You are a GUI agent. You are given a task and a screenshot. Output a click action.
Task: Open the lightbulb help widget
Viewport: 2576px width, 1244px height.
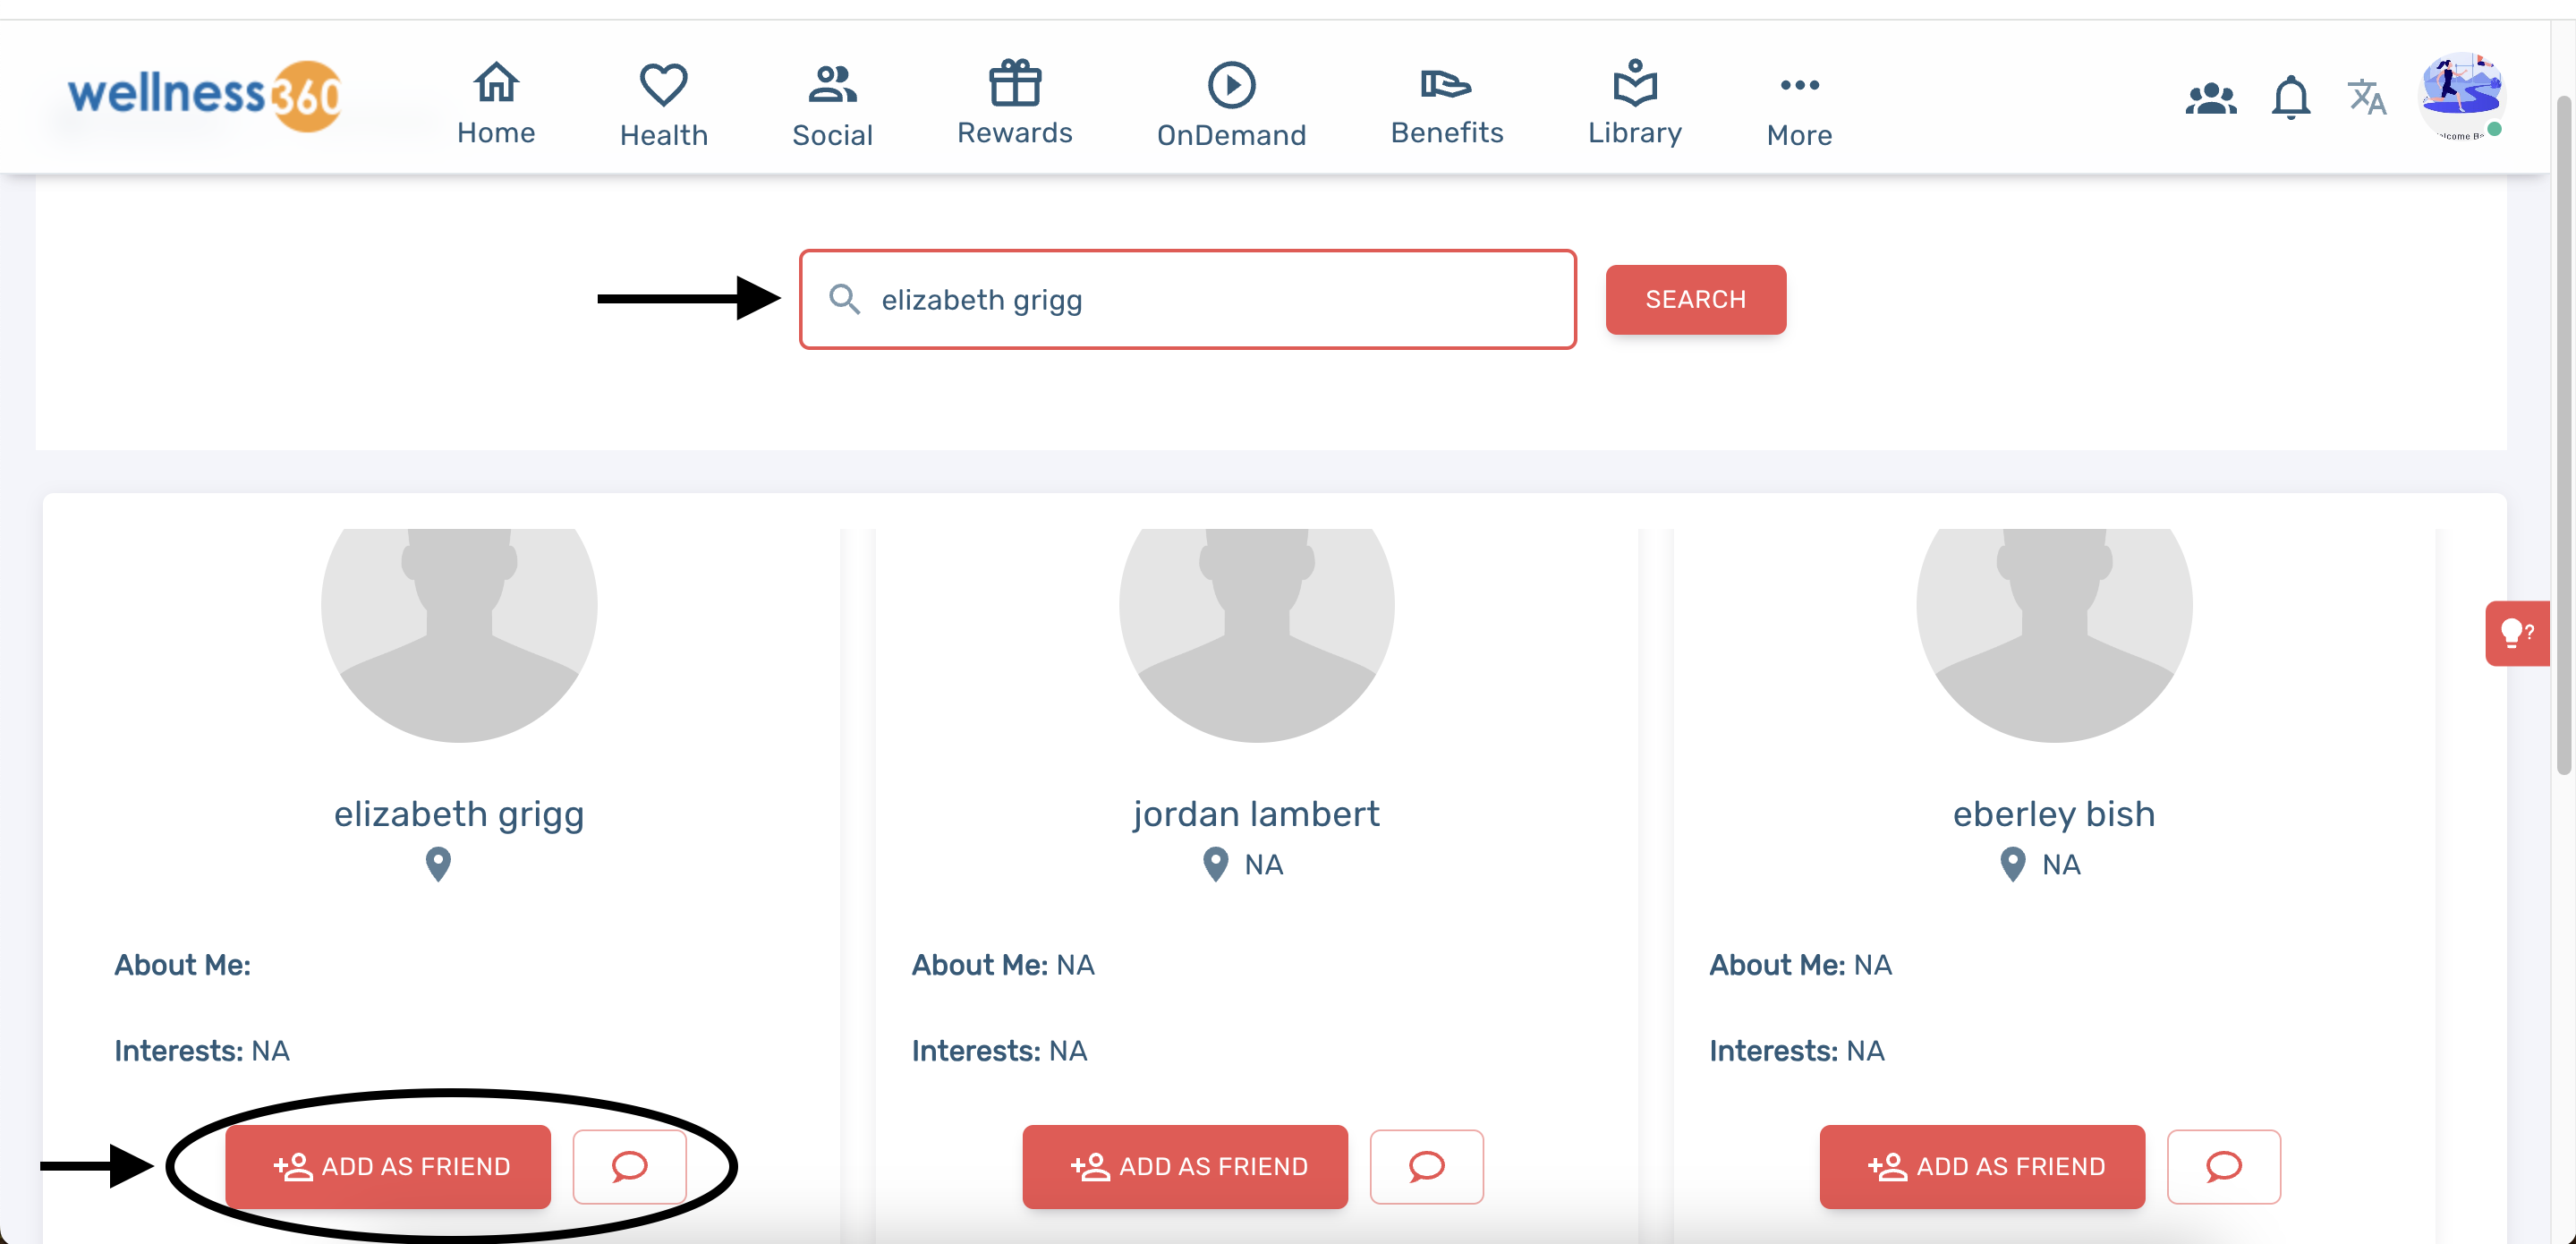(2516, 632)
